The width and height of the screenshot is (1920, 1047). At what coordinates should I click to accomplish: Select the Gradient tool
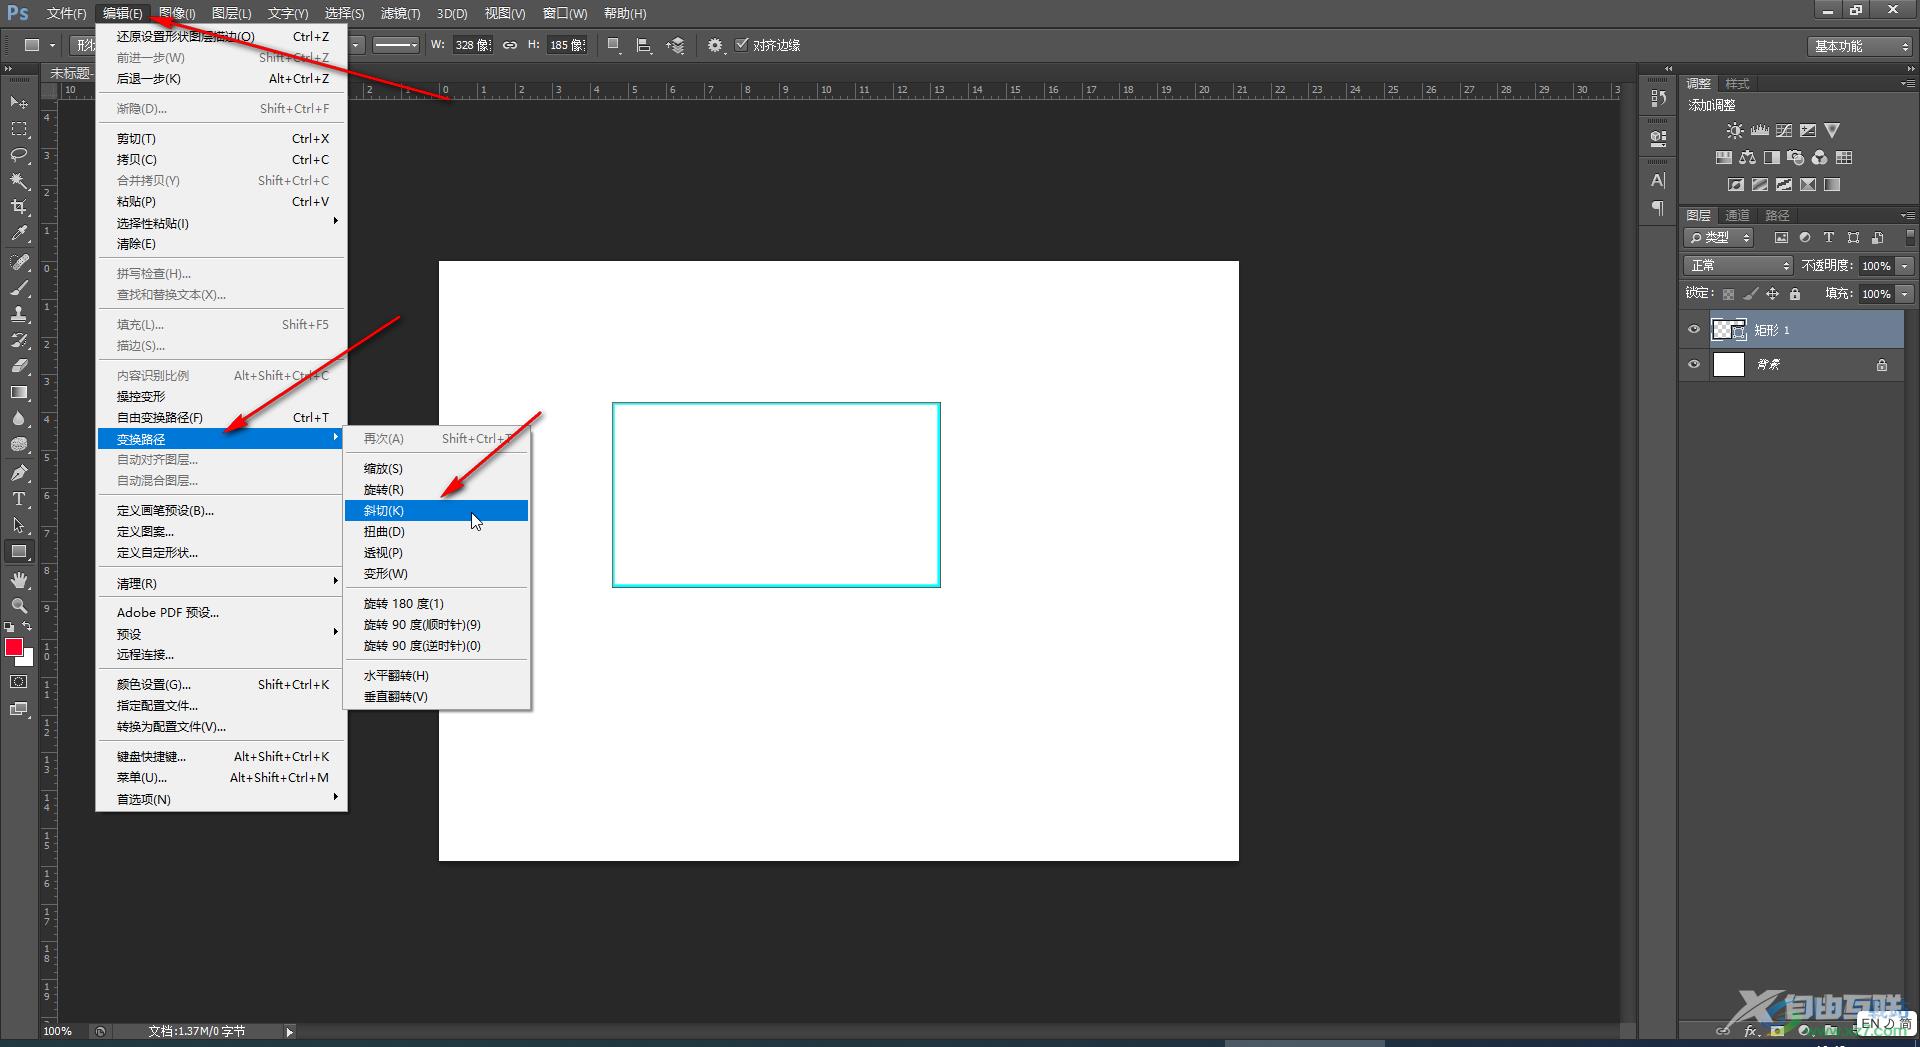[19, 392]
